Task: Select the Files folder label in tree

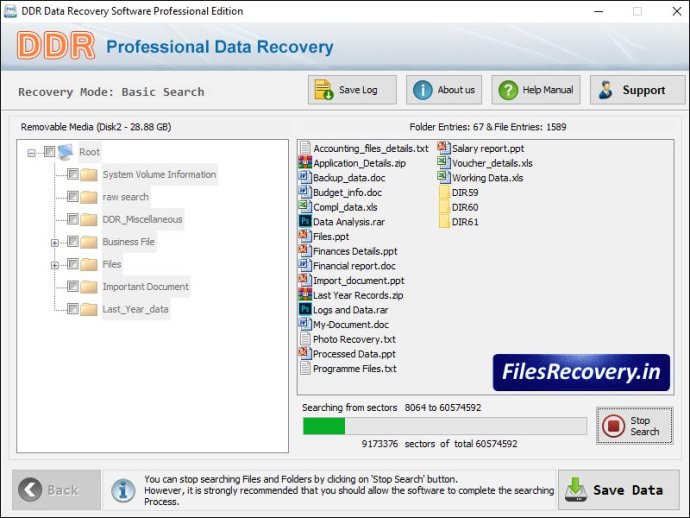Action: click(112, 264)
